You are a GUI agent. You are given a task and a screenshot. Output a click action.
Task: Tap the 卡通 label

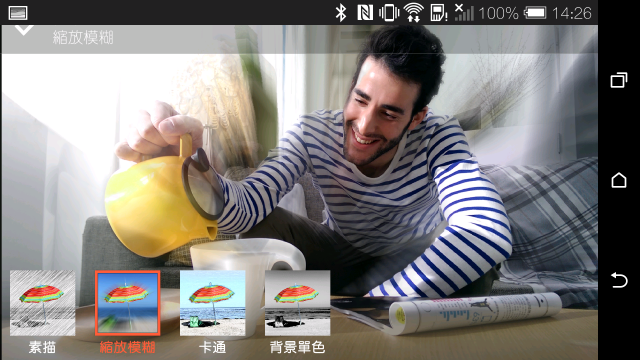pyautogui.click(x=212, y=347)
